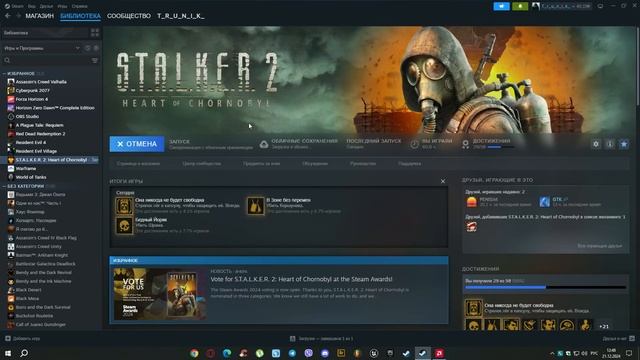Open Chrome from the taskbar
Image resolution: width=640 pixels, height=360 pixels.
click(194, 353)
